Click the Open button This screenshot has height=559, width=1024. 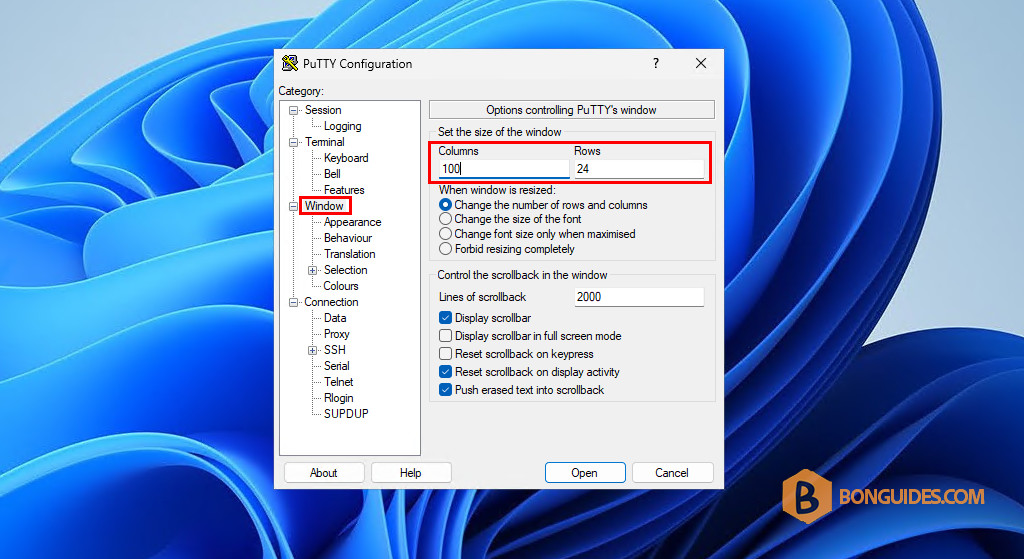pos(584,473)
